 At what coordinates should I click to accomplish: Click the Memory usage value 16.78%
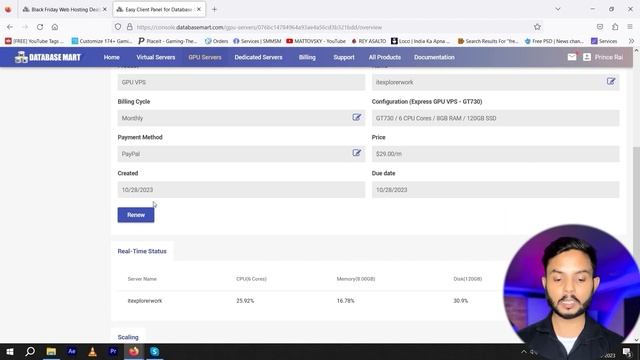345,301
